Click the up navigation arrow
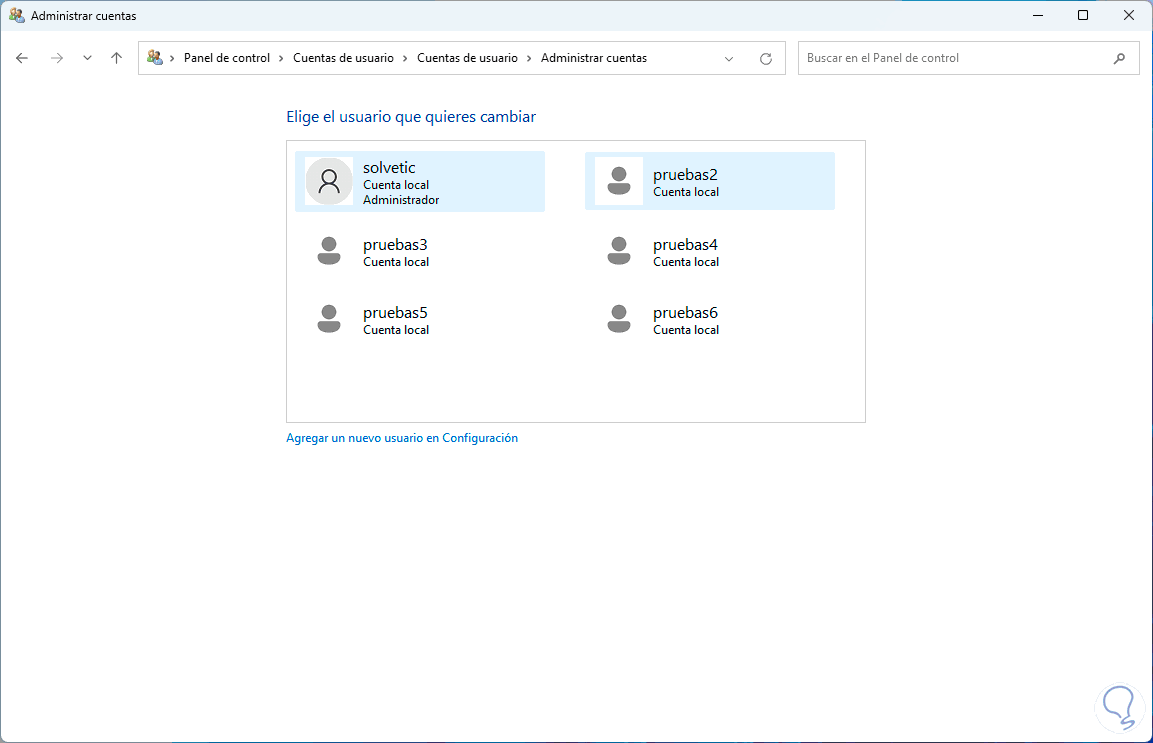This screenshot has width=1153, height=743. 116,58
